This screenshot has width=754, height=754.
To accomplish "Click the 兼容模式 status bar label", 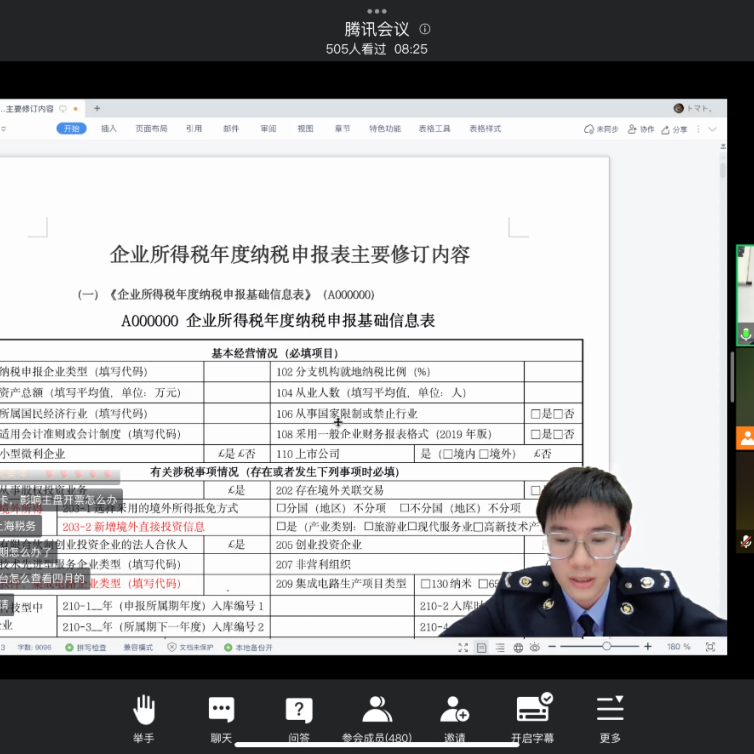I will [x=138, y=648].
